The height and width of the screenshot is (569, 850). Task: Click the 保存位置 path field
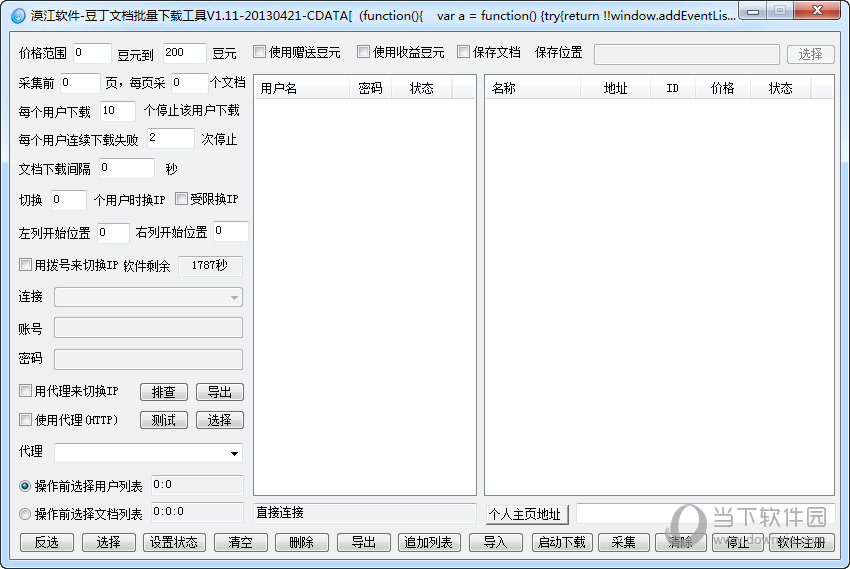tap(687, 54)
